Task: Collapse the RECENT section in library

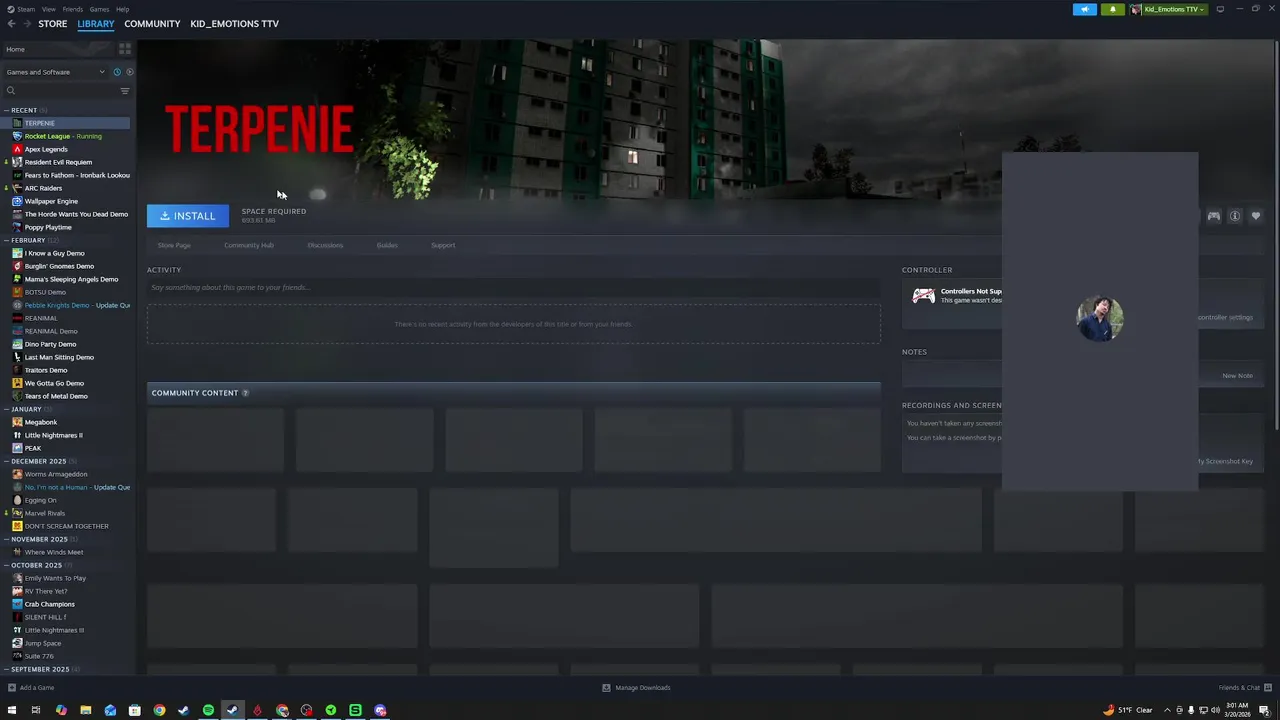Action: point(6,110)
